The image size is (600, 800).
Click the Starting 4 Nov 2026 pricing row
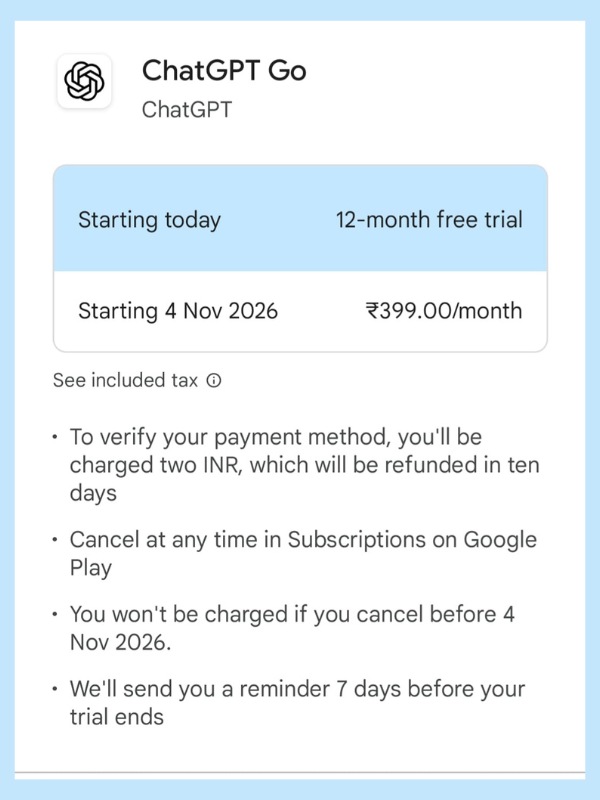click(300, 311)
